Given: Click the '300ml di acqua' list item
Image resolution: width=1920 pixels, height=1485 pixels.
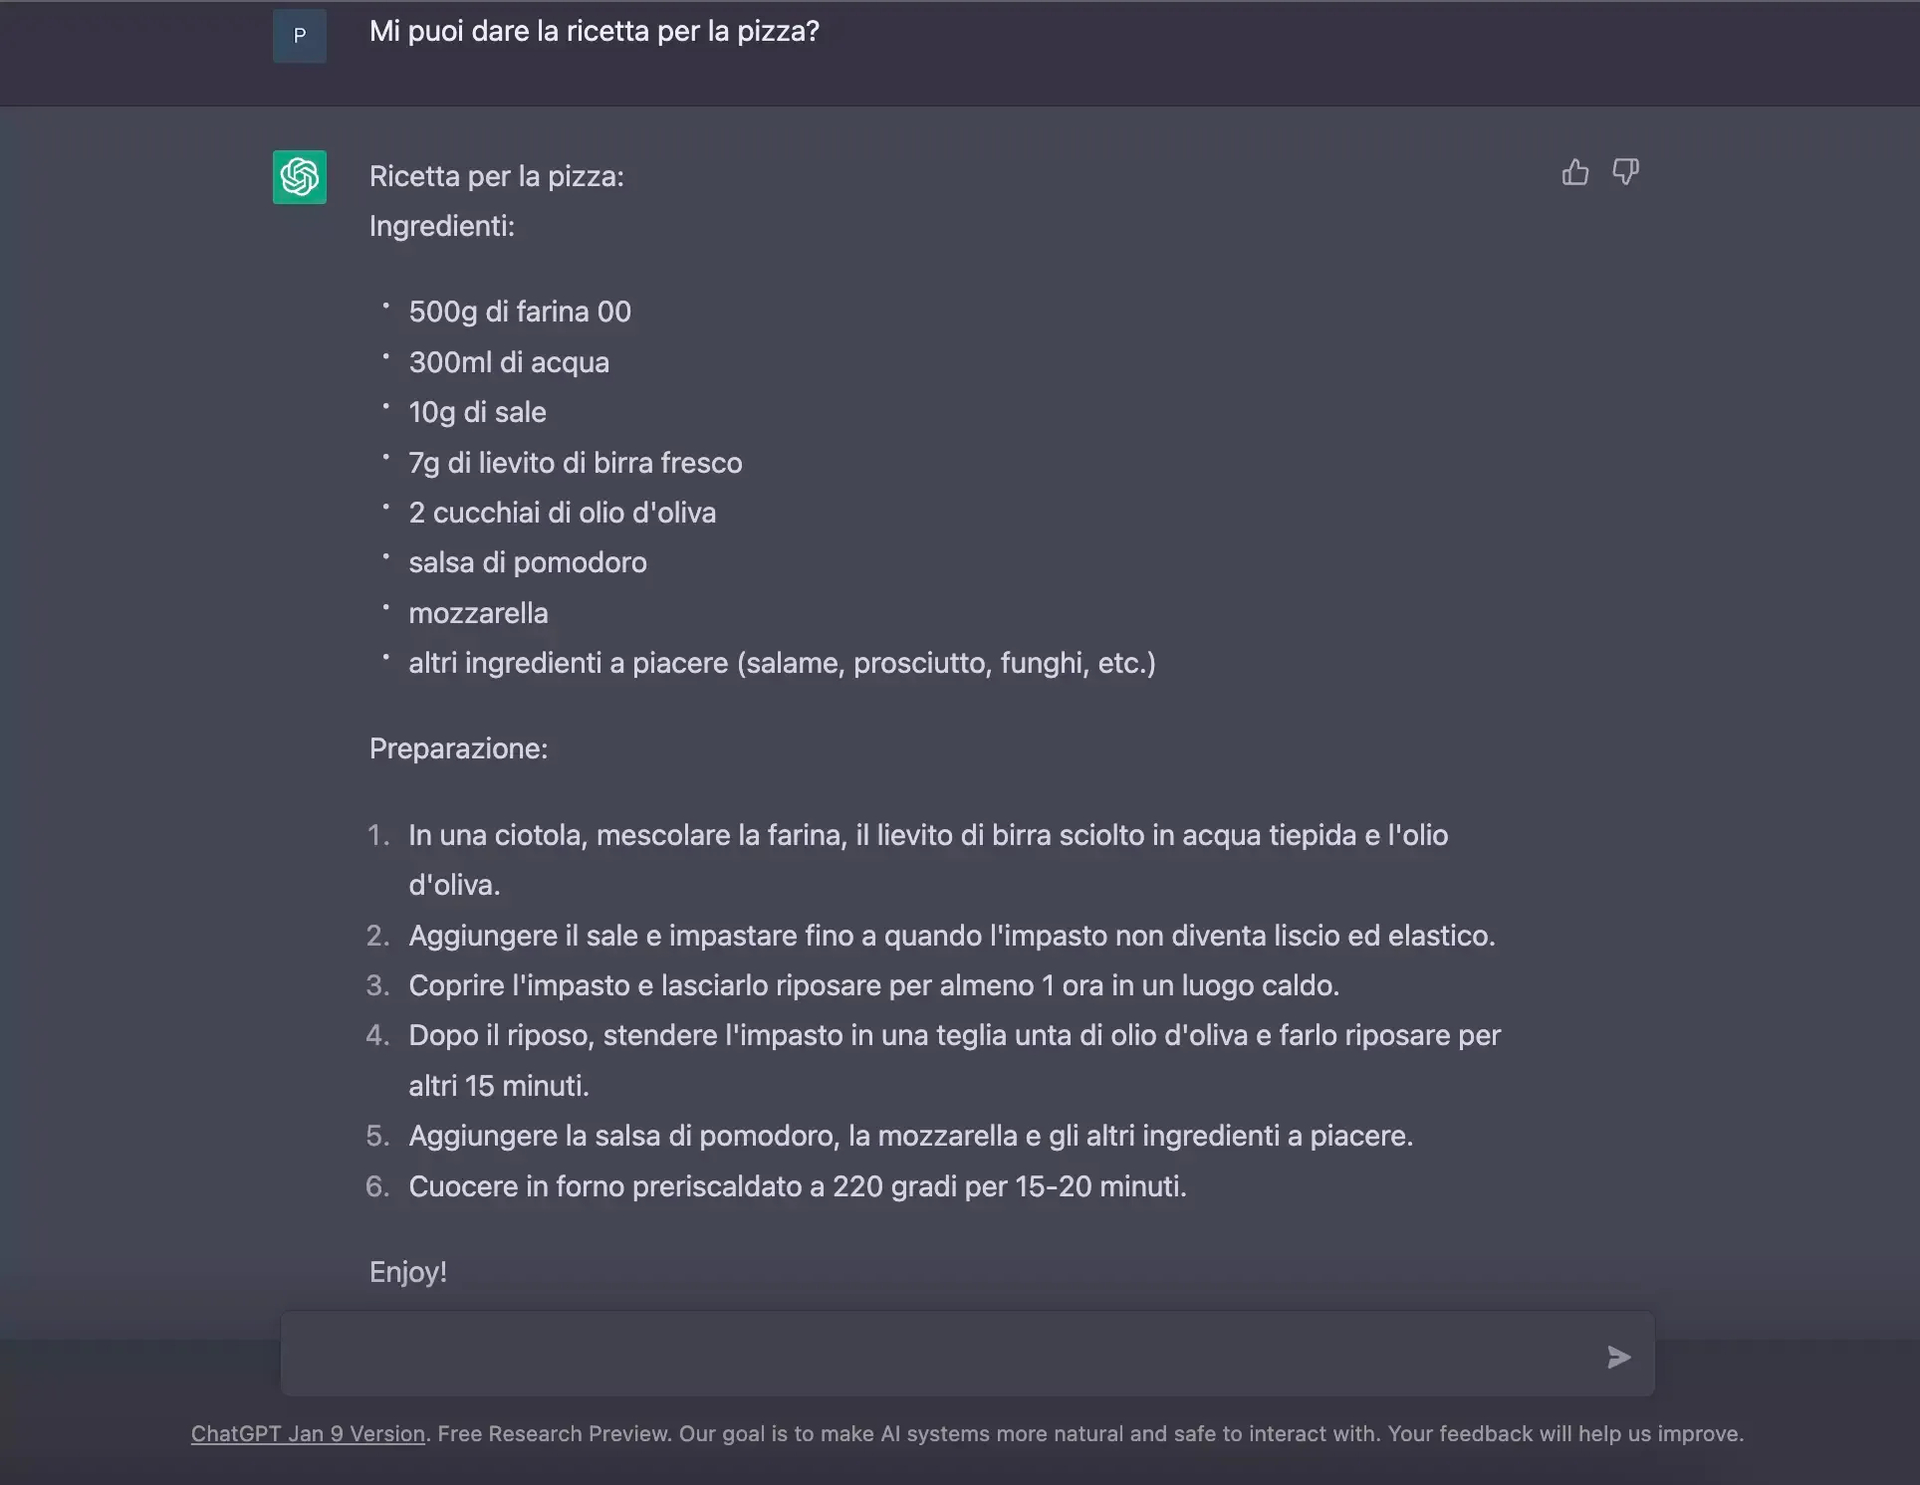Looking at the screenshot, I should pyautogui.click(x=509, y=362).
